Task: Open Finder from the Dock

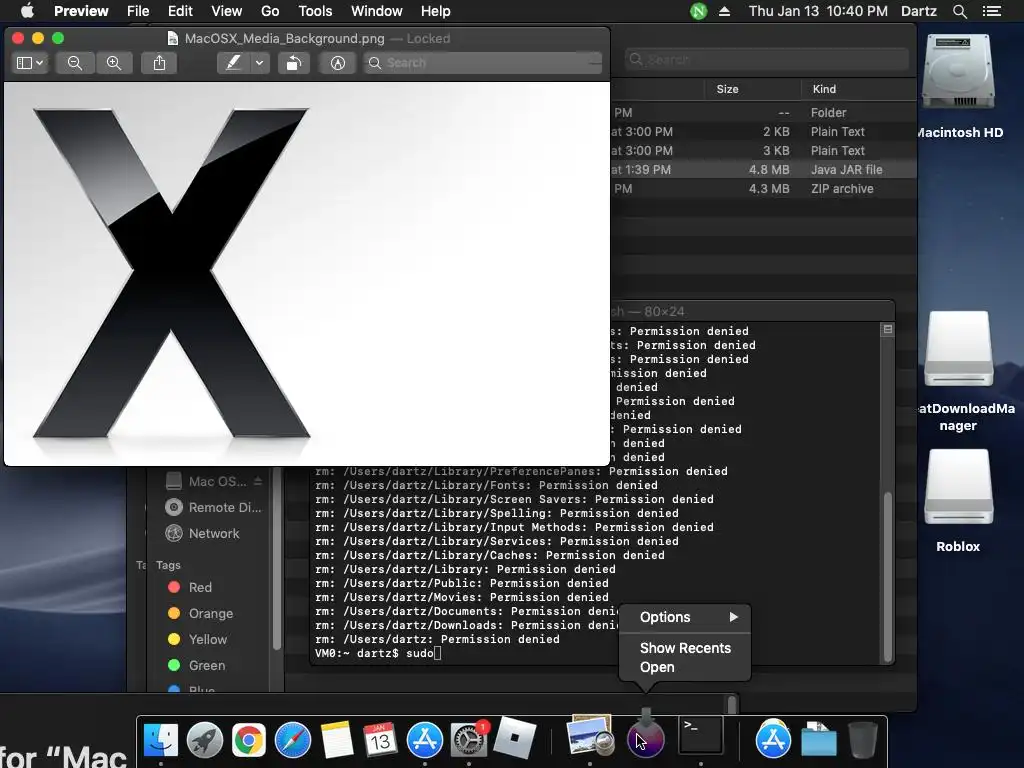Action: (161, 740)
